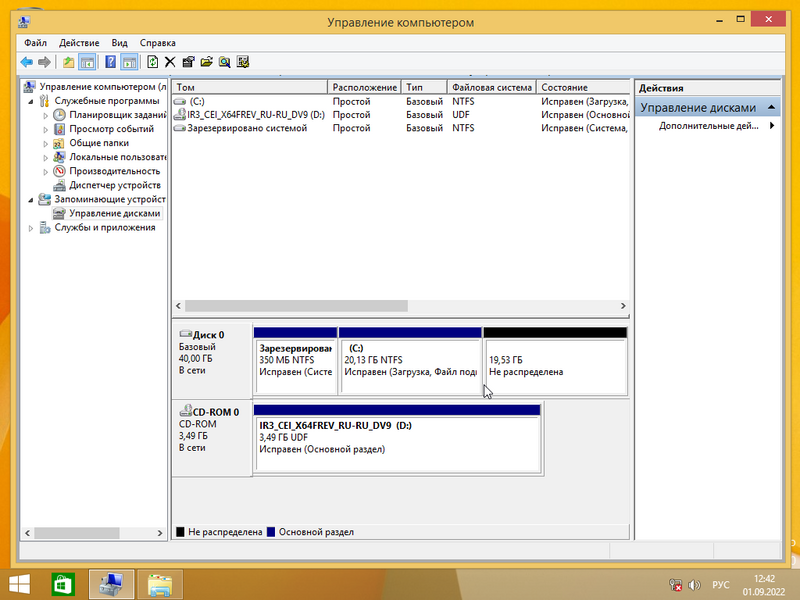This screenshot has width=800, height=600.
Task: Click the settings checklist toolbar icon
Action: point(243,62)
